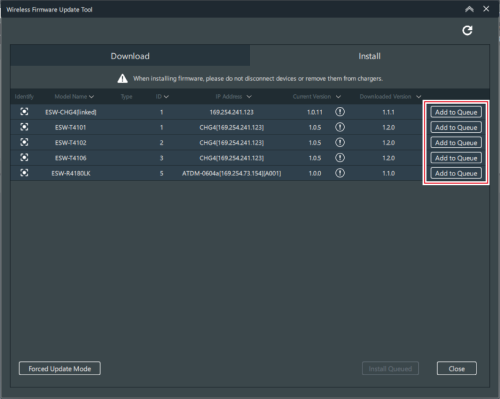The image size is (500, 399).
Task: Switch to the Install tab
Action: pyautogui.click(x=369, y=56)
